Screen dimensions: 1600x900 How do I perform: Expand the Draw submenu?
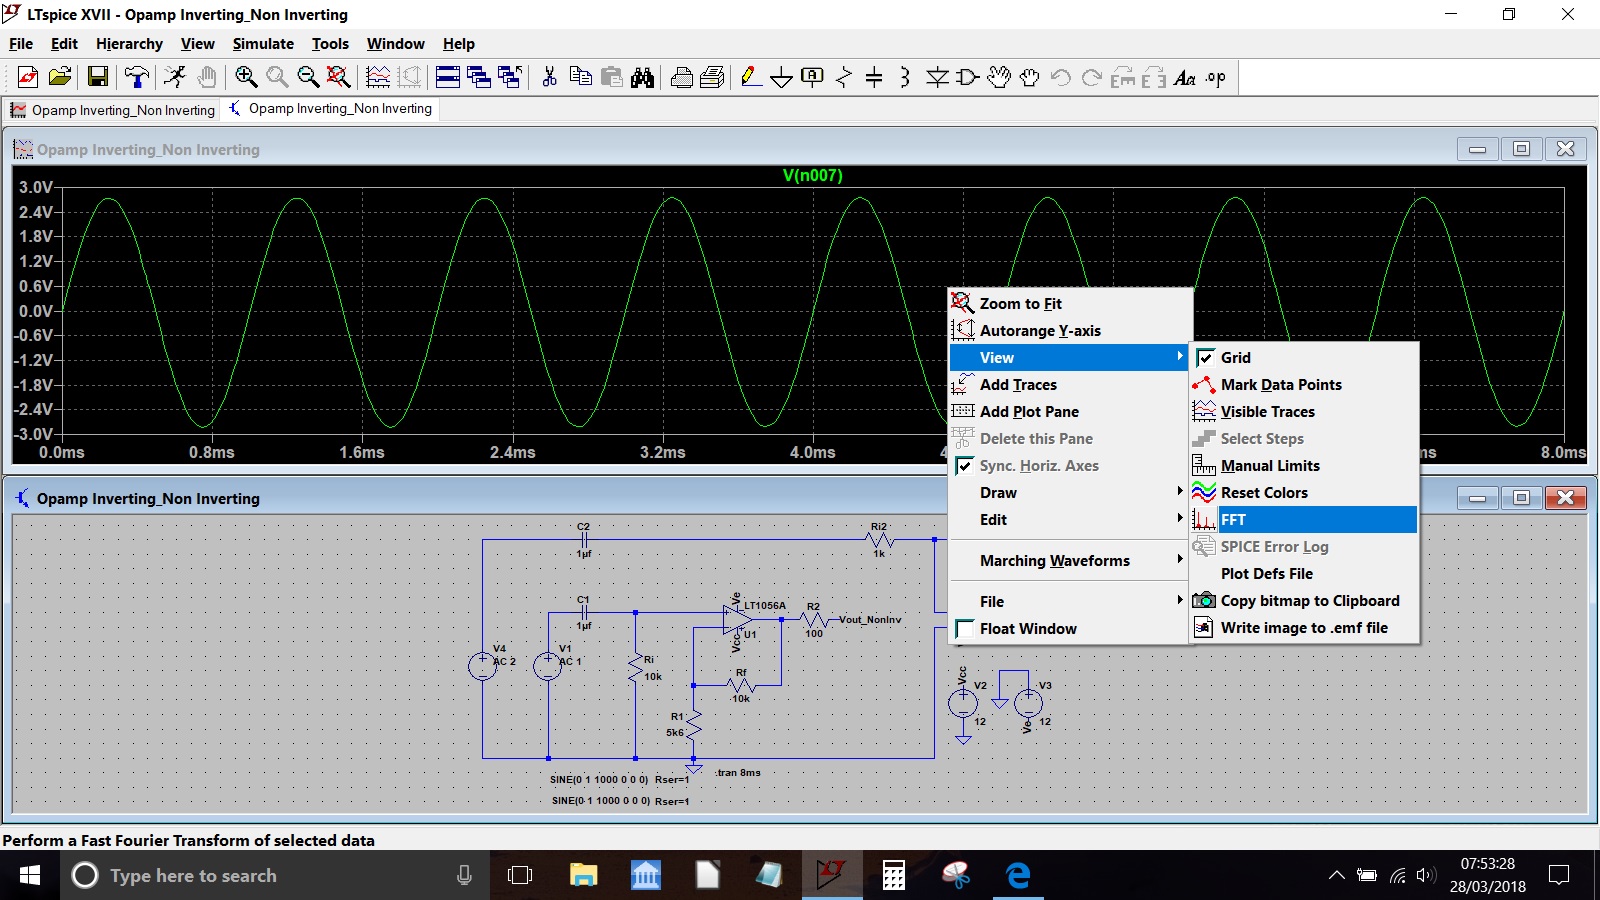1068,493
